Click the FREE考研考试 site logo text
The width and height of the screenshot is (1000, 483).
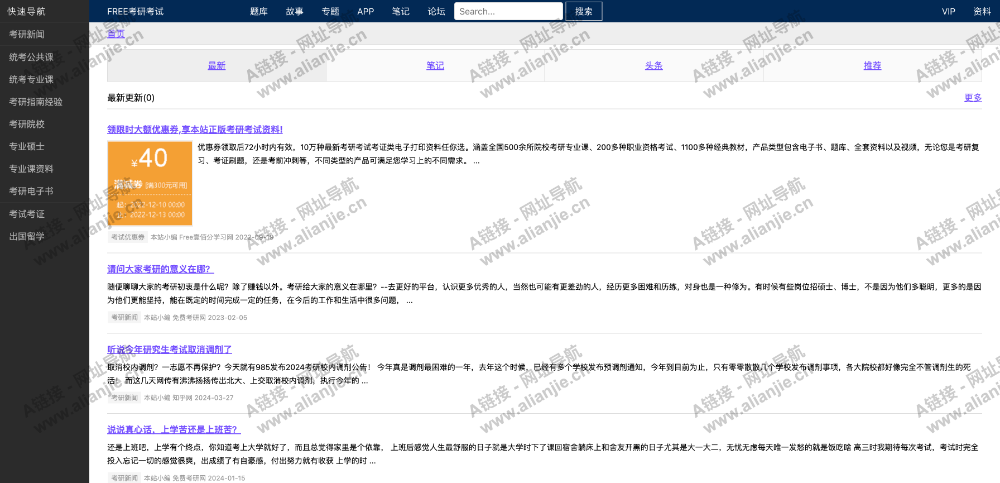click(x=135, y=12)
